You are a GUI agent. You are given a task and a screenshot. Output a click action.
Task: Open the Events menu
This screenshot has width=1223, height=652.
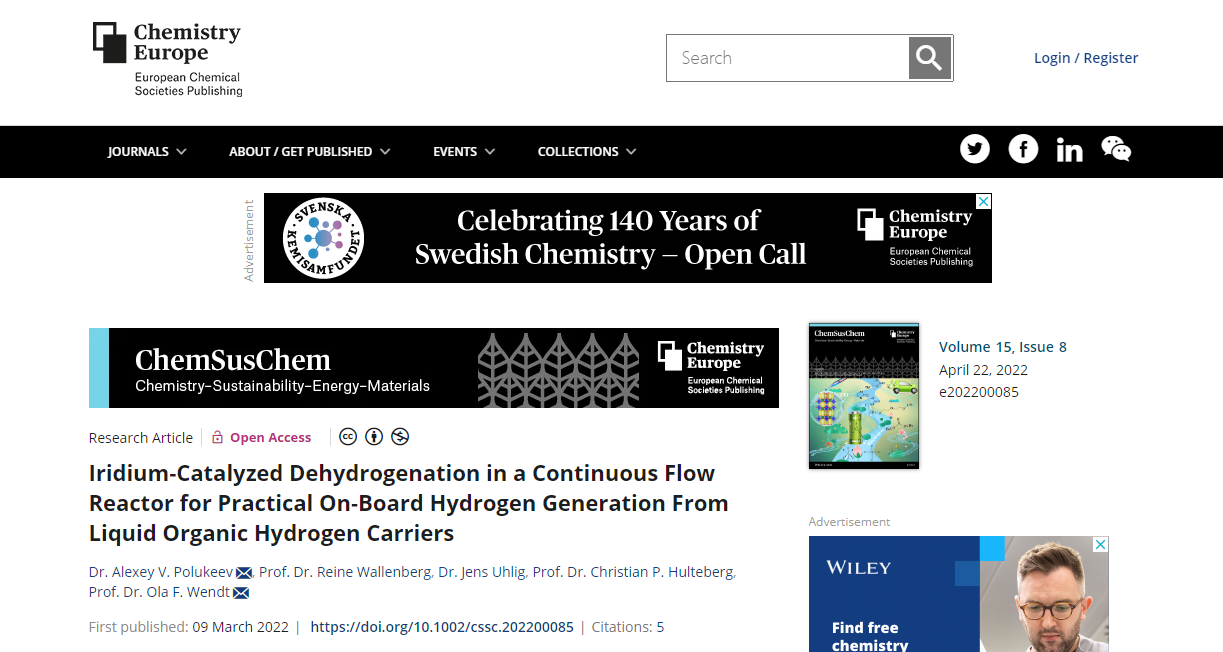[463, 152]
